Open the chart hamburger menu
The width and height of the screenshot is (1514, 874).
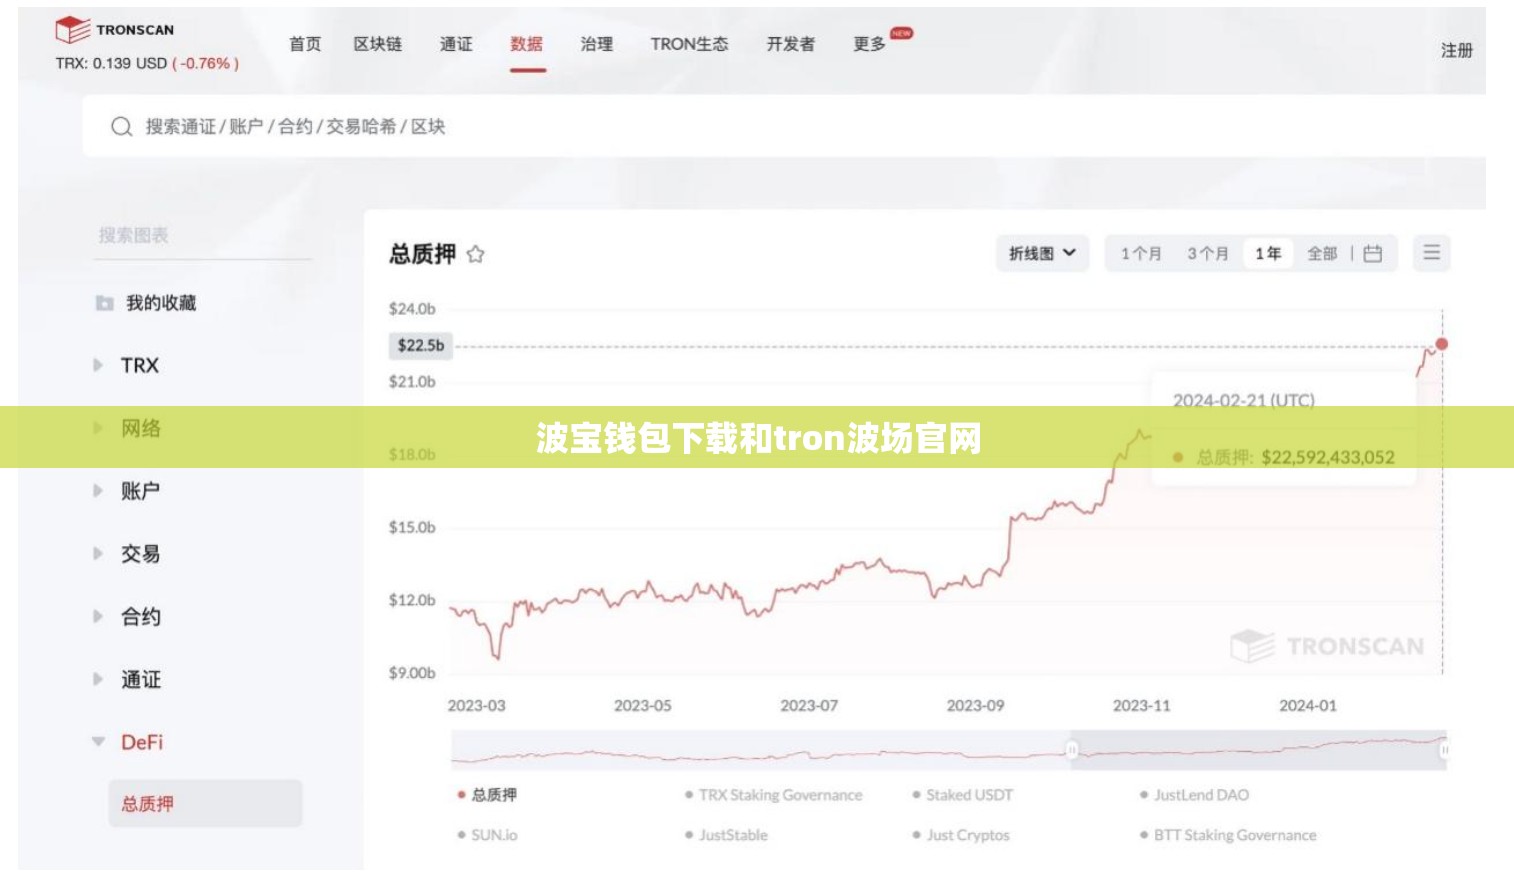click(x=1431, y=253)
